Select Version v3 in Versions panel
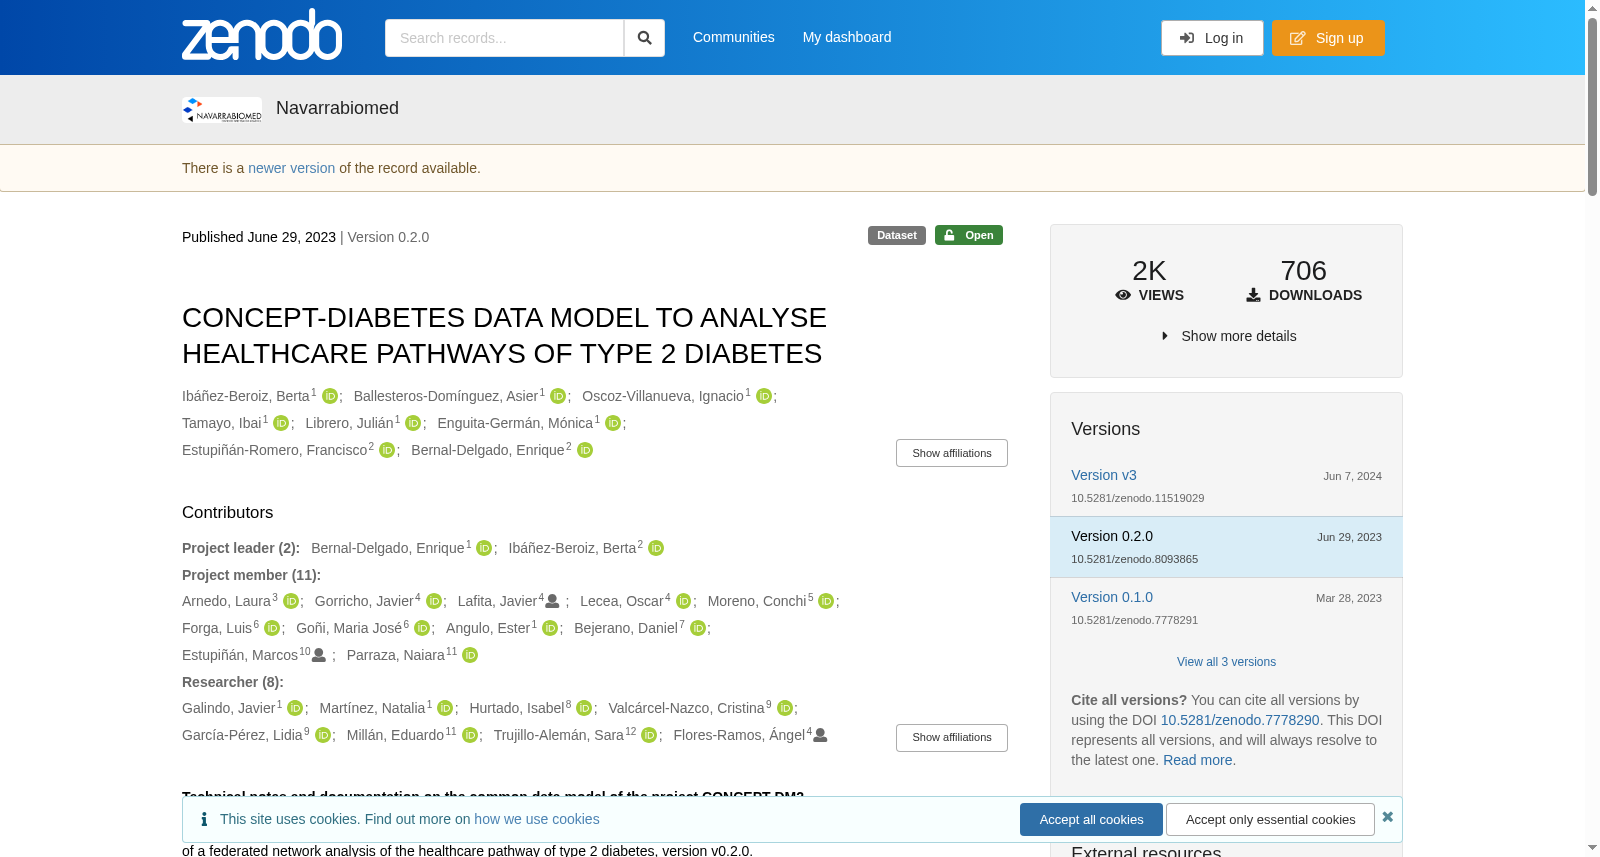Screen dimensions: 1600x857 [x=1104, y=475]
